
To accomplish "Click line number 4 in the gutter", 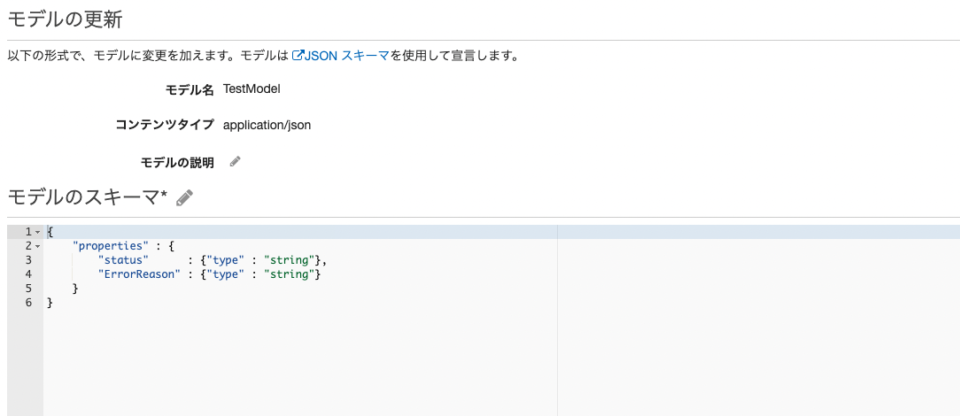I will (x=28, y=274).
